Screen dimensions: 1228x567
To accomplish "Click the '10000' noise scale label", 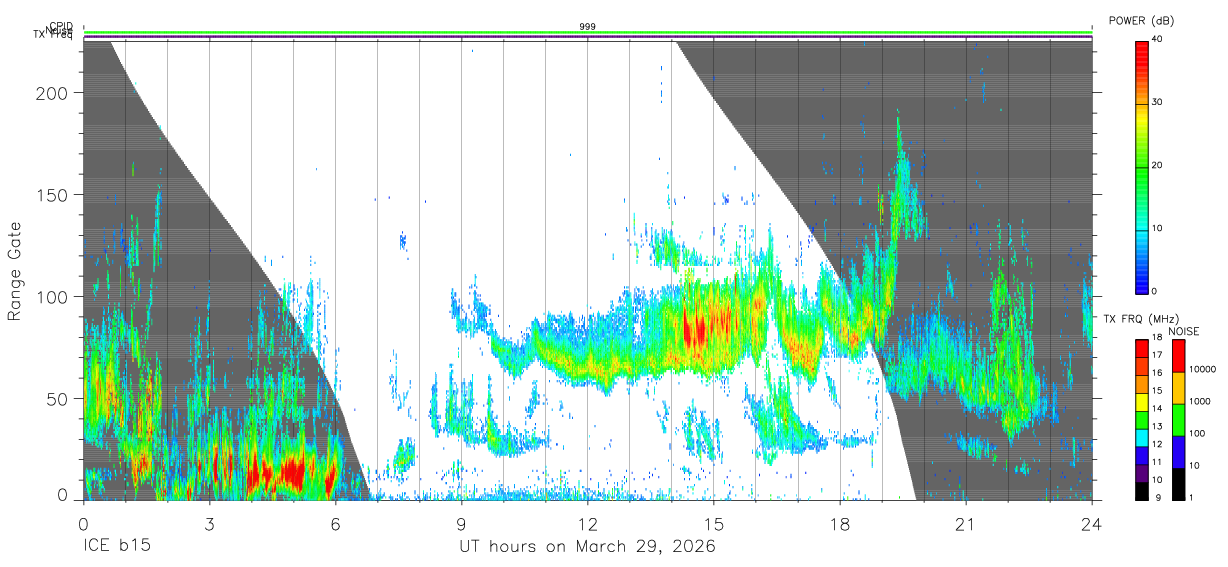I will pyautogui.click(x=1202, y=369).
